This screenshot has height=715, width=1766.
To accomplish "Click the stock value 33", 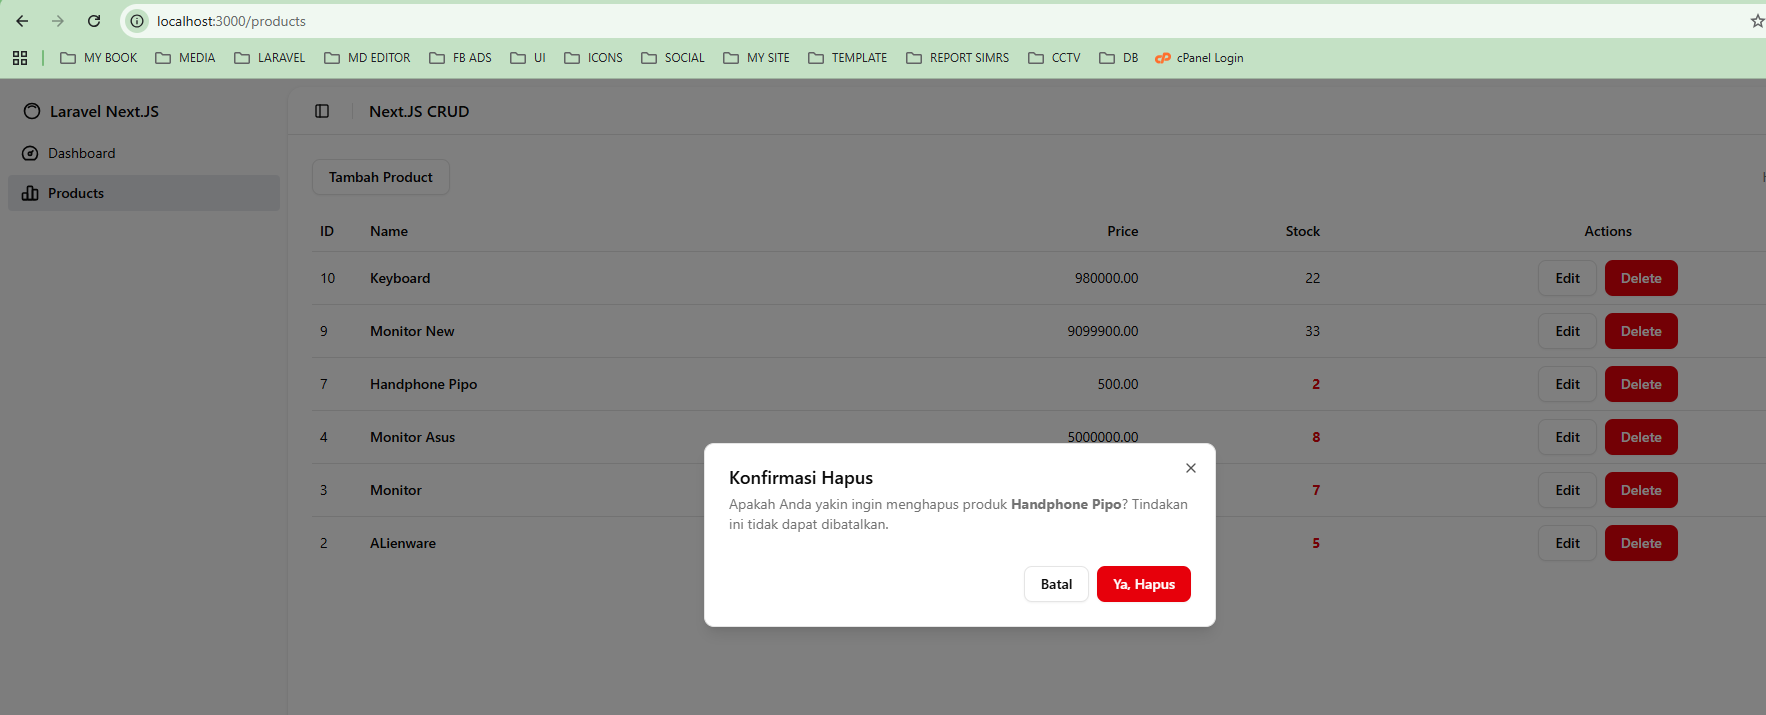I will coord(1312,331).
